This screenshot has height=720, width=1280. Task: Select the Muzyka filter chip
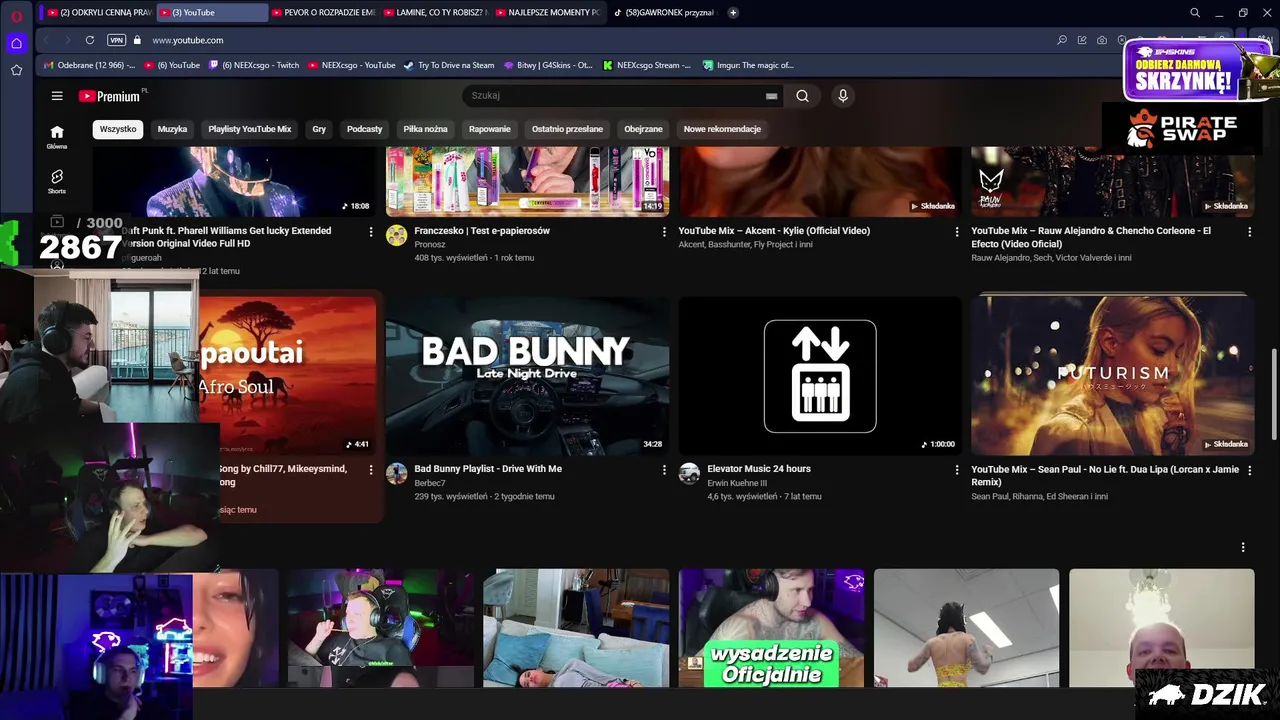point(172,129)
